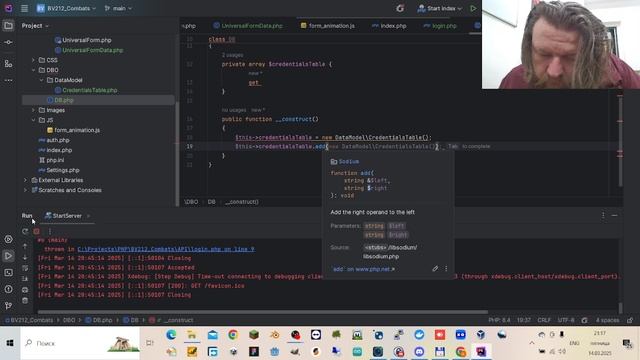
Task: Click the PhpStorm logo icon
Action: coord(8,8)
